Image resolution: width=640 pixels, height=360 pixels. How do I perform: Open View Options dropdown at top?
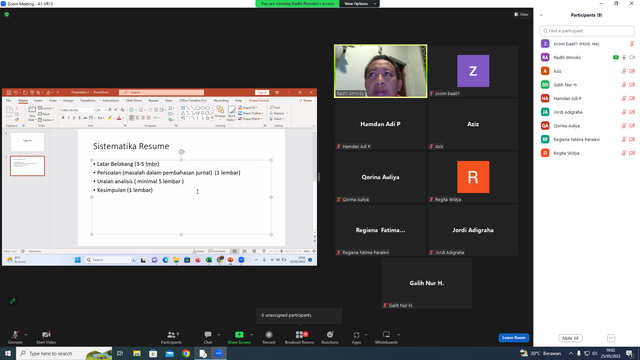[x=359, y=4]
